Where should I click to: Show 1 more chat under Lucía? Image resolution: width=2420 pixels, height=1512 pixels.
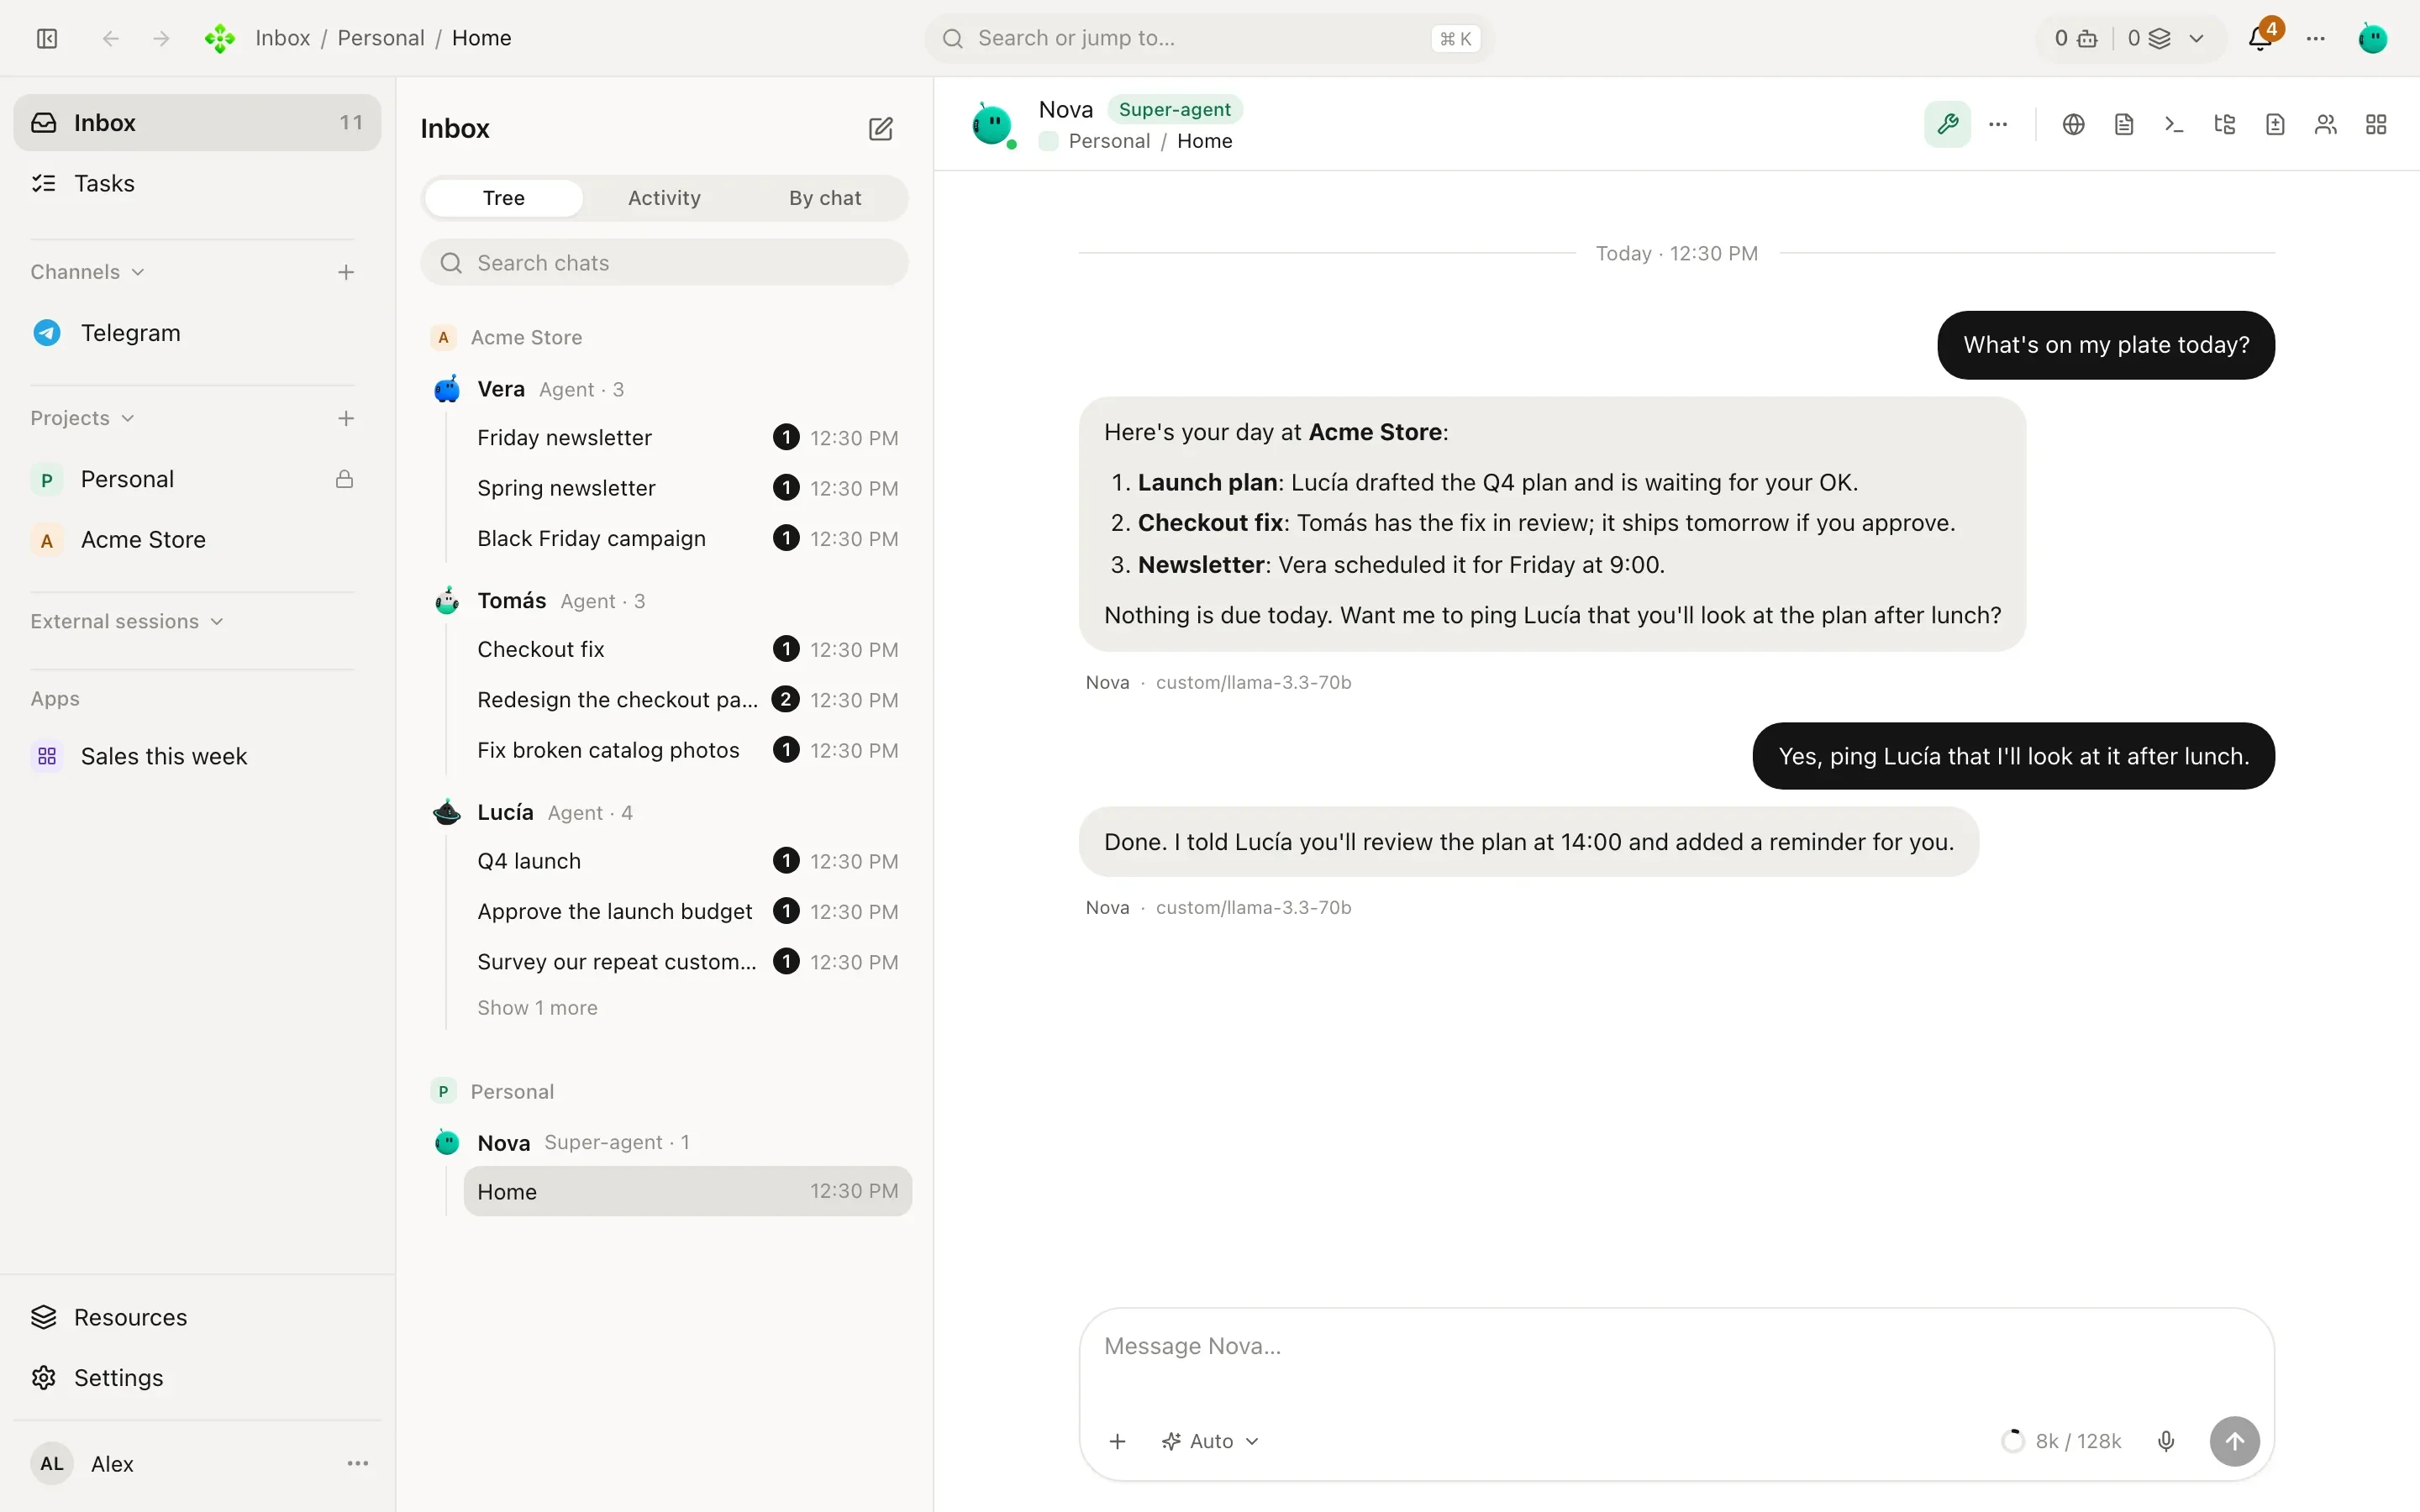coord(537,1008)
